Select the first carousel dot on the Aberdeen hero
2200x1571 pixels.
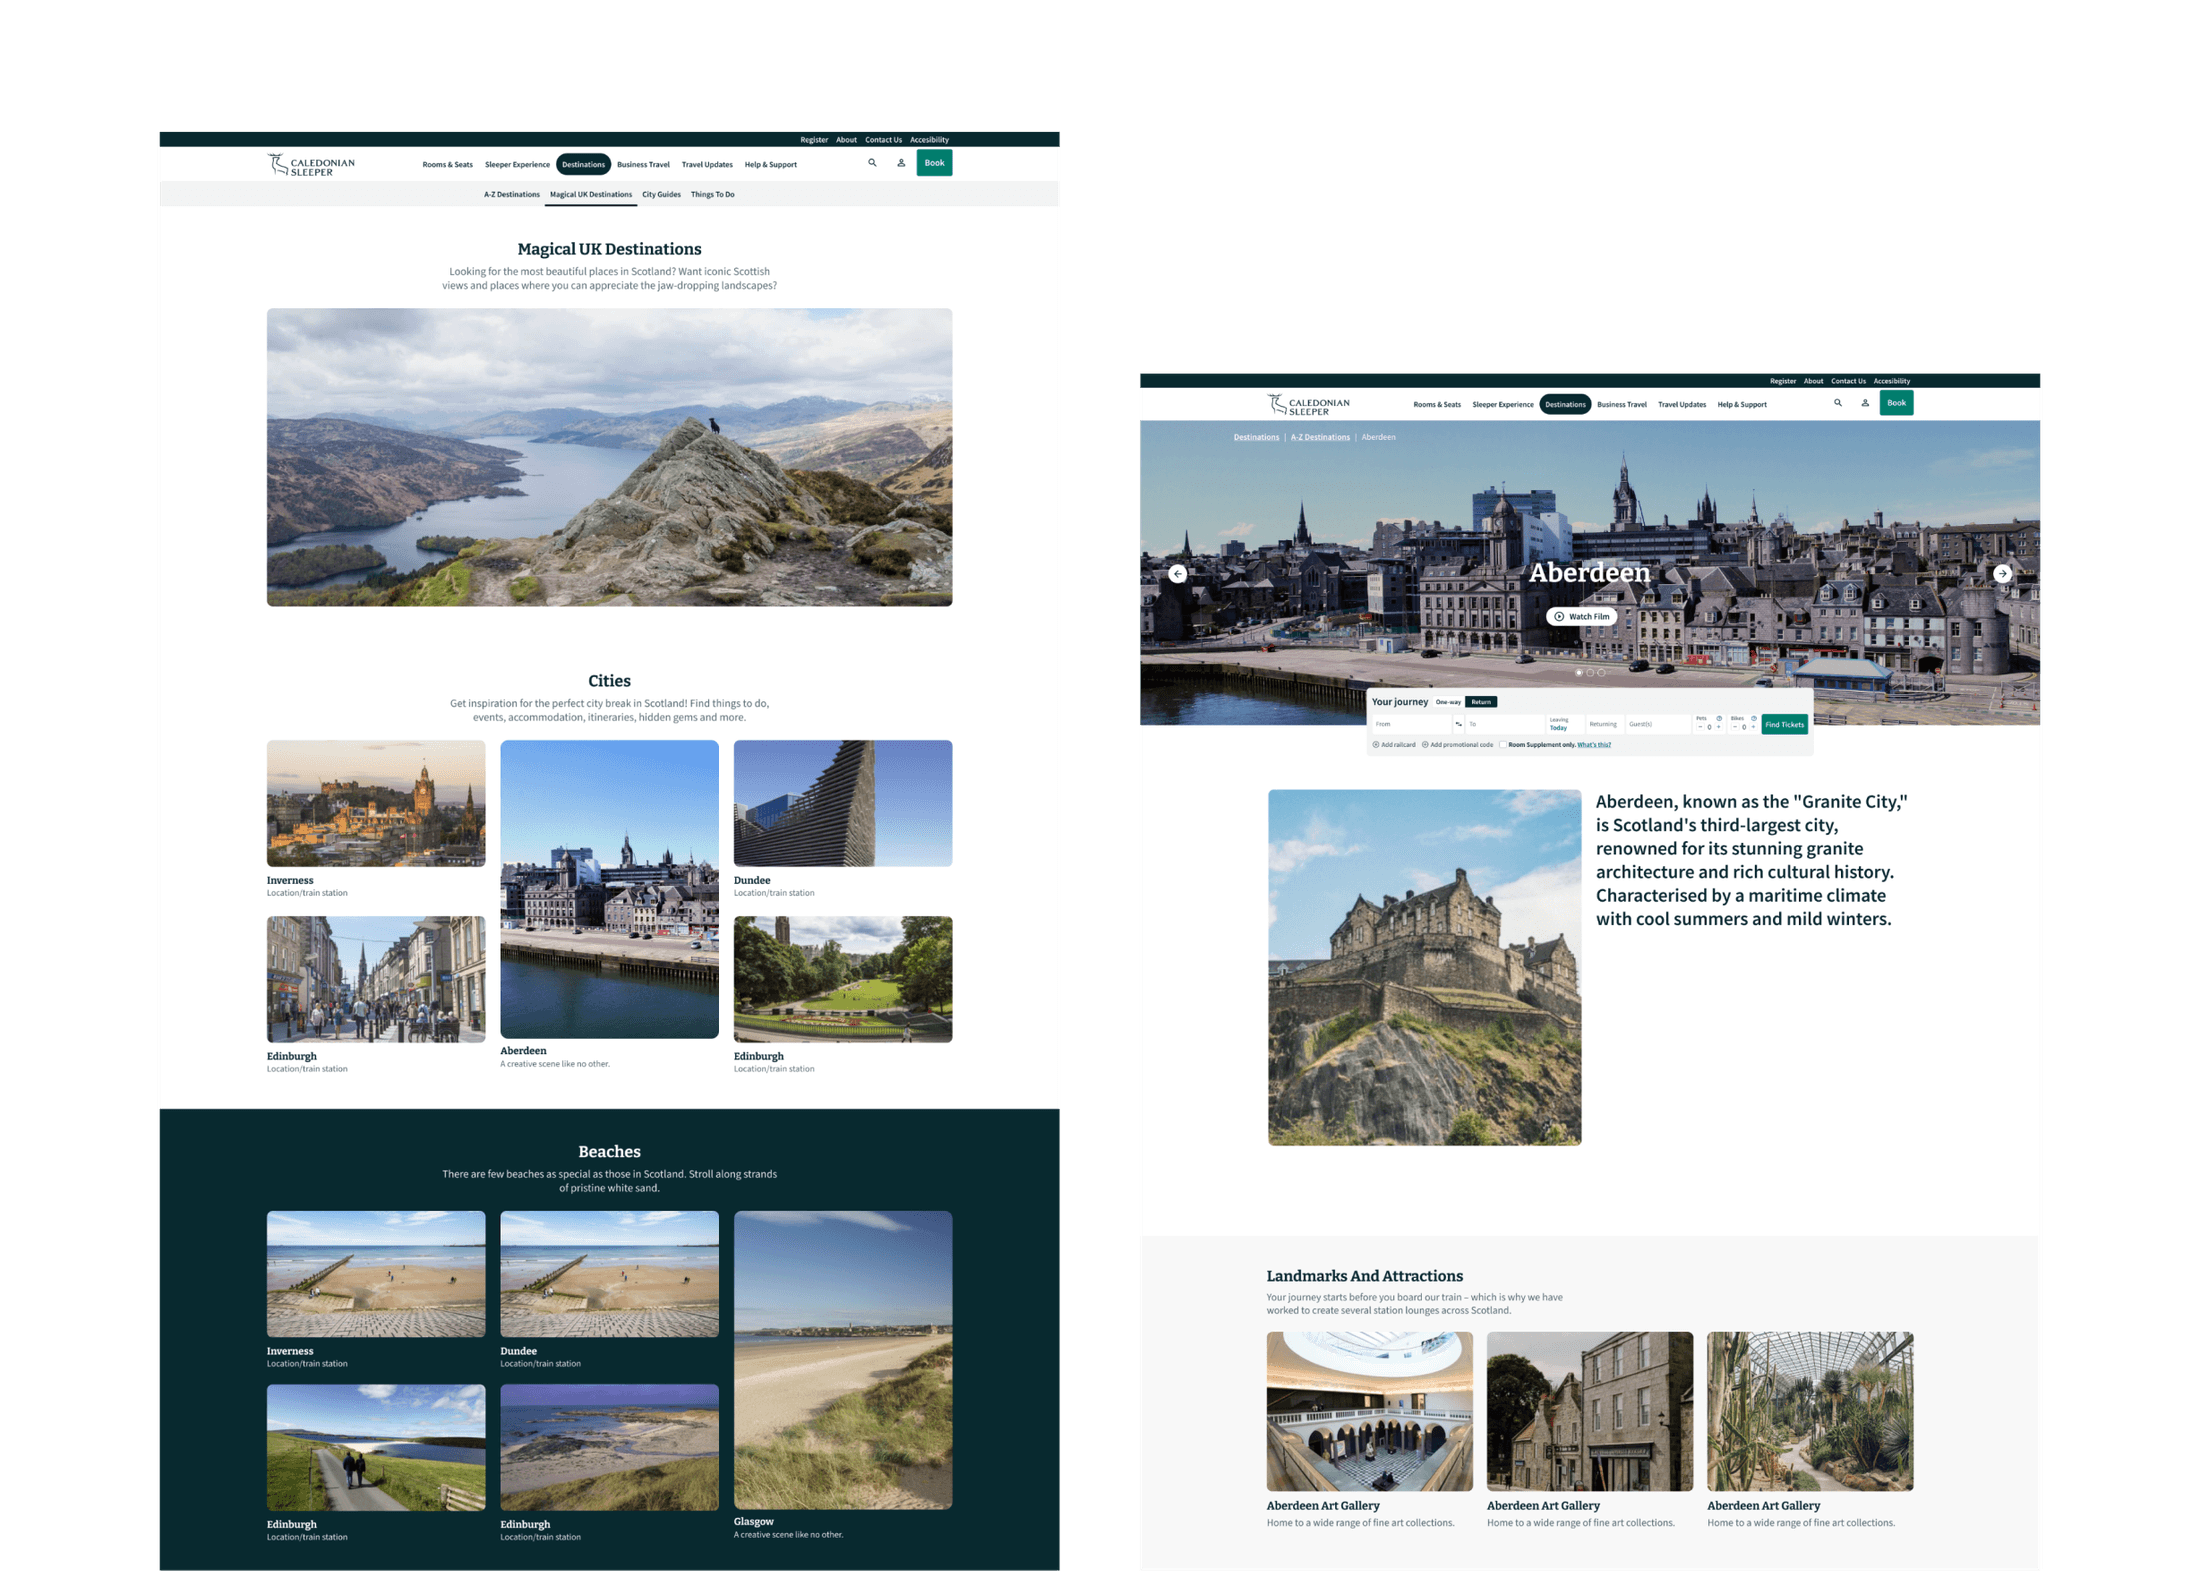1579,673
